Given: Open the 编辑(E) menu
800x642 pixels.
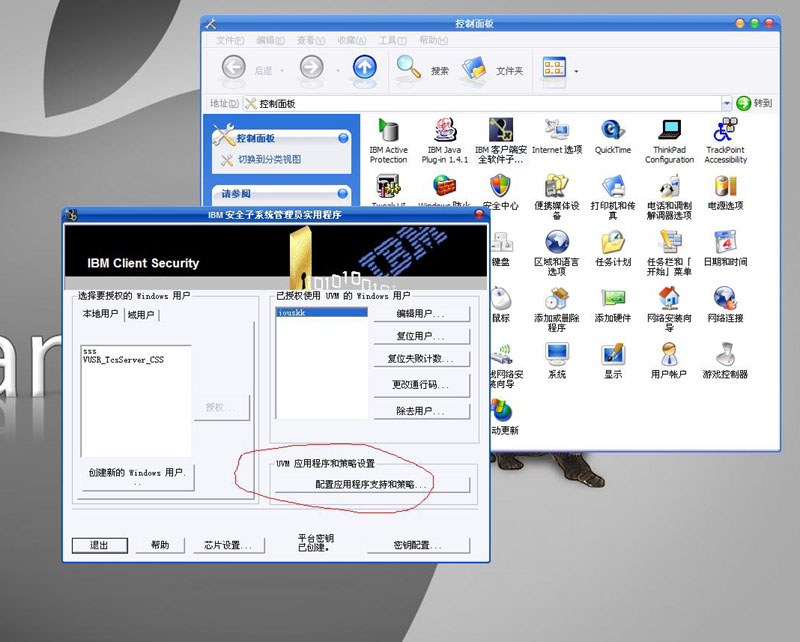Looking at the screenshot, I should [x=270, y=40].
